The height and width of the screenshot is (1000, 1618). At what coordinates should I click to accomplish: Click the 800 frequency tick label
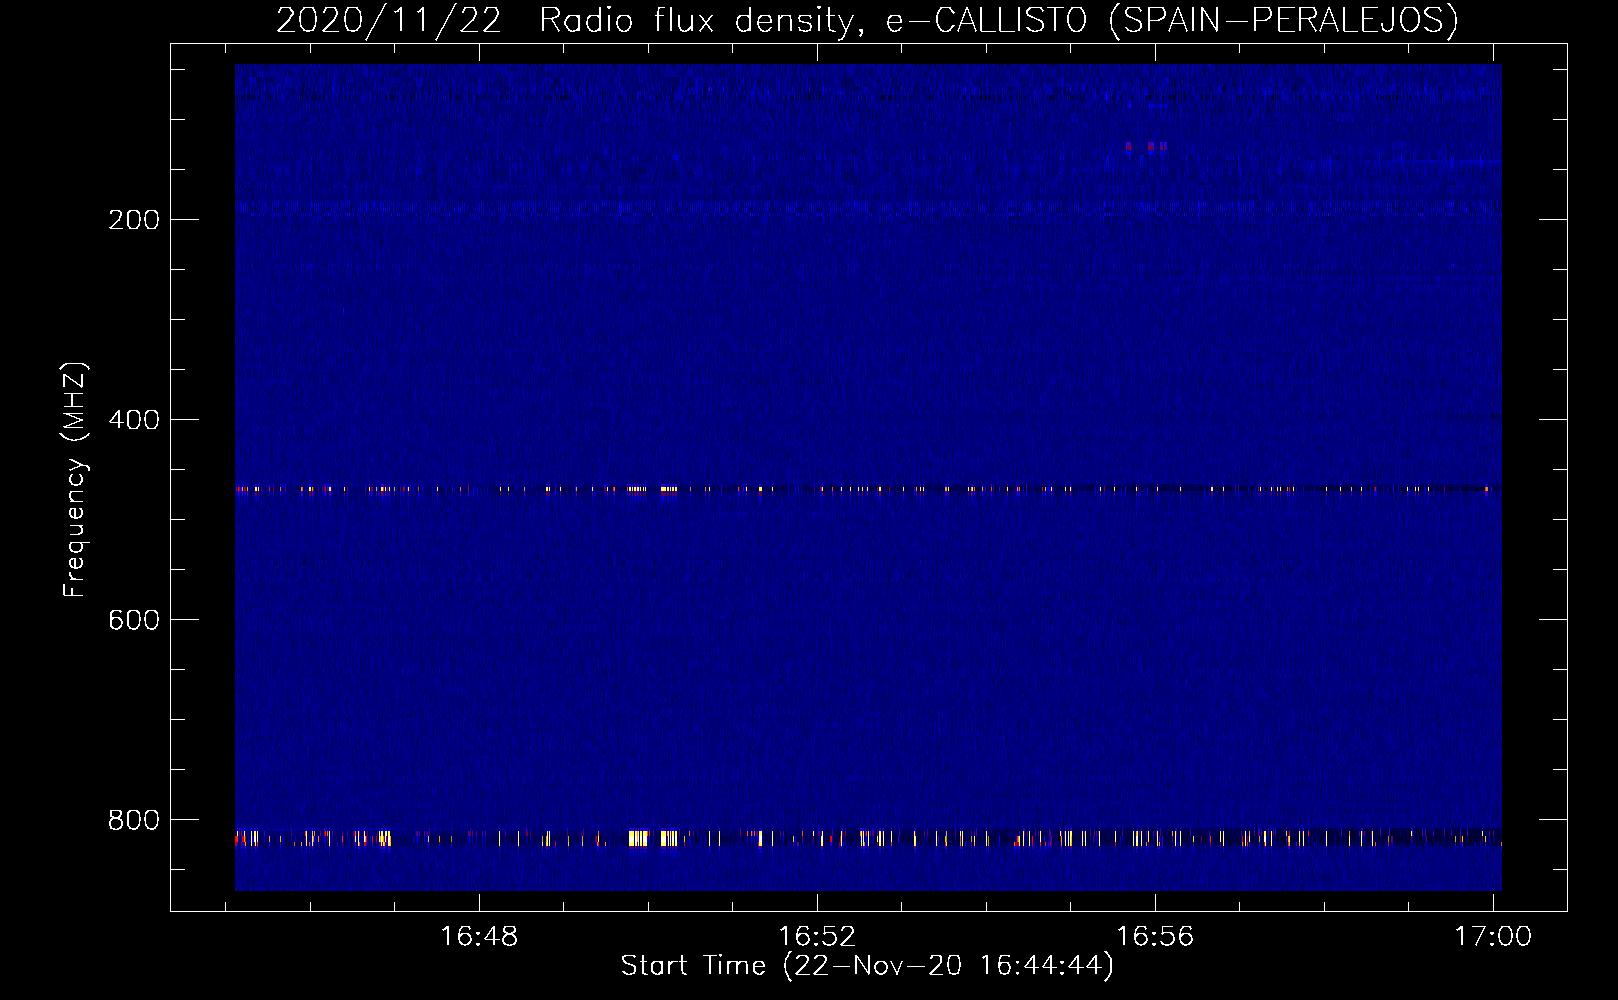[x=134, y=820]
